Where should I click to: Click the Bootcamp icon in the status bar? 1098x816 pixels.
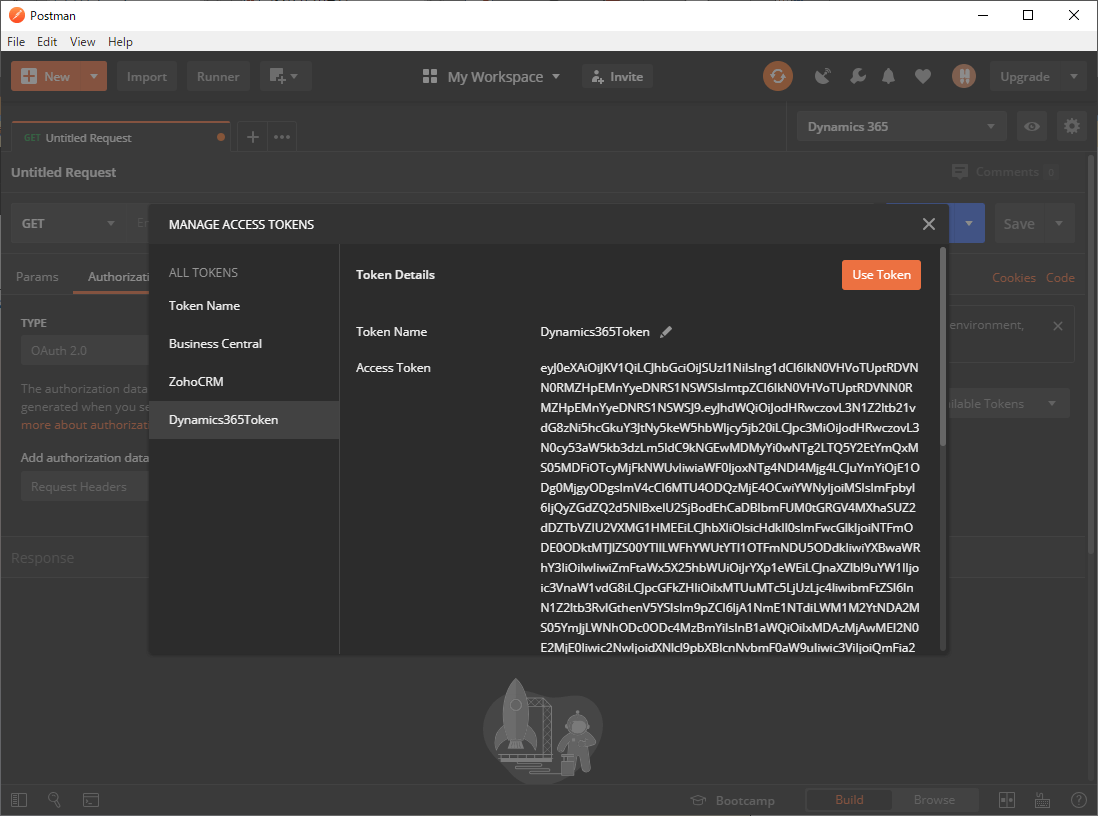698,800
